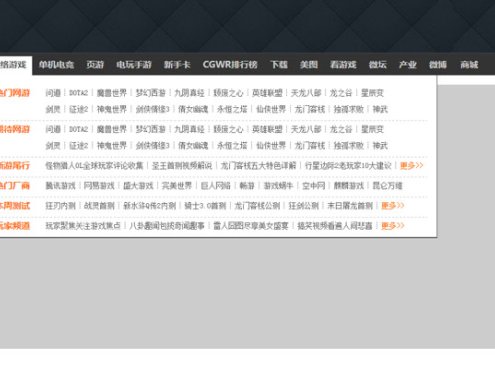Viewport: 495px width, 370px height.
Task: Open the 腾讯游戏 vendor link
Action: point(60,186)
